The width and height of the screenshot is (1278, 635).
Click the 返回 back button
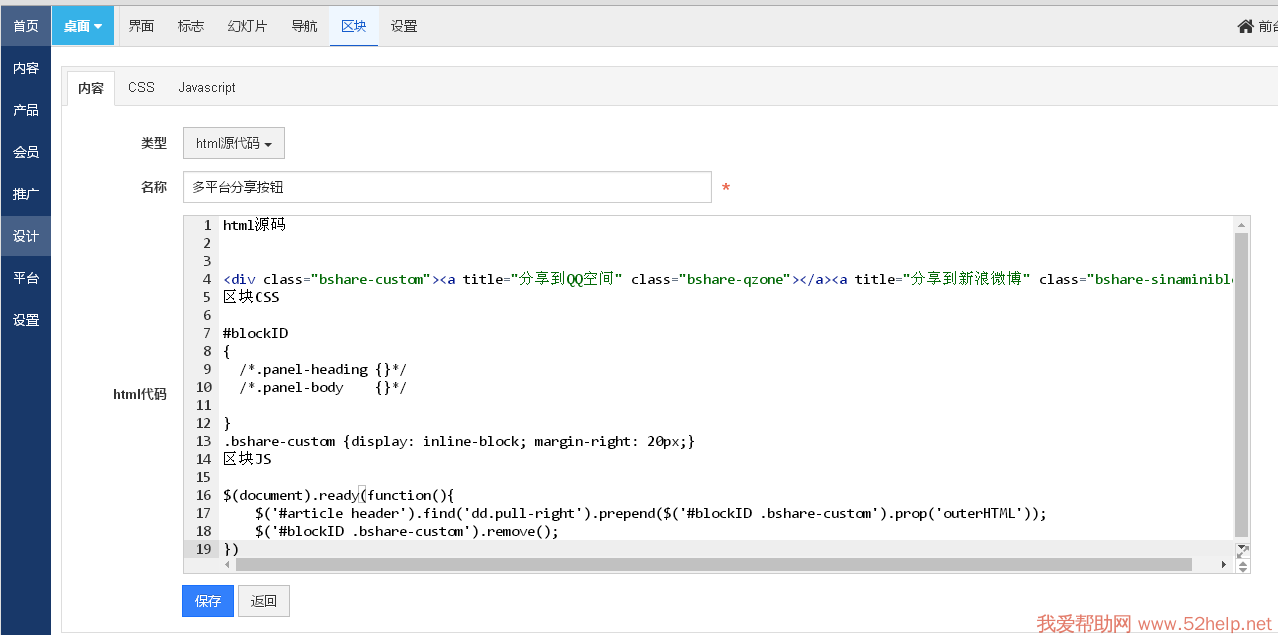264,601
